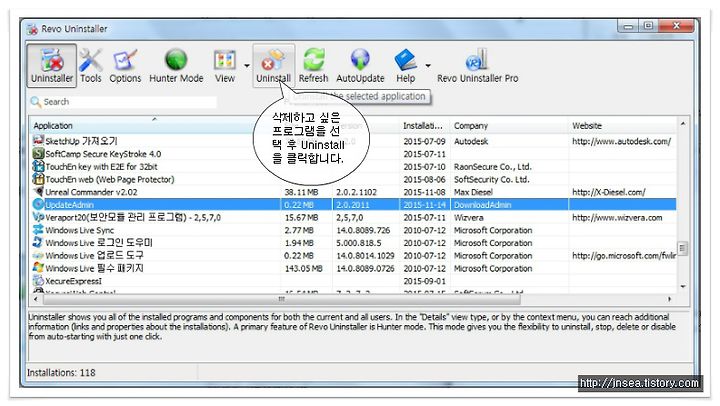Image resolution: width=720 pixels, height=406 pixels.
Task: Select the UpdateAdmin entry icon
Action: (38, 204)
